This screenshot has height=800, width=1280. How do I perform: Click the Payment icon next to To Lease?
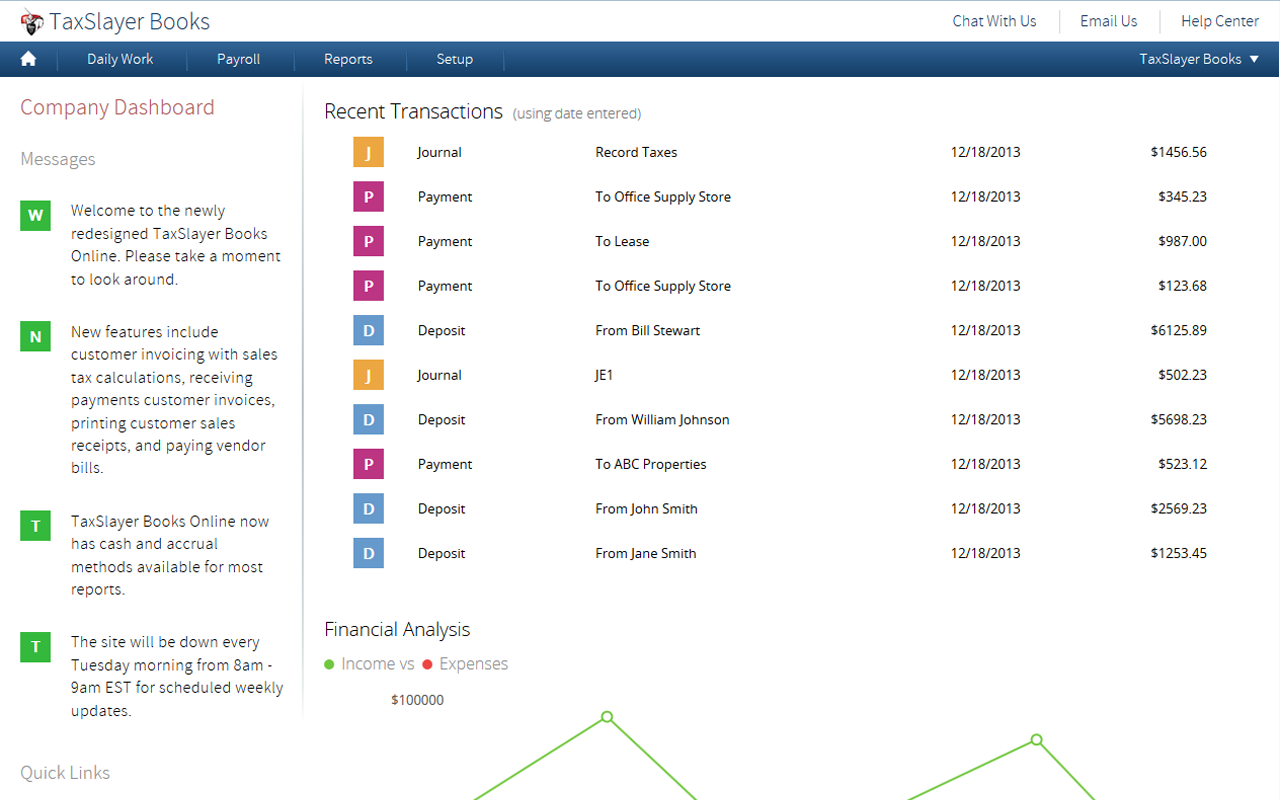click(368, 241)
